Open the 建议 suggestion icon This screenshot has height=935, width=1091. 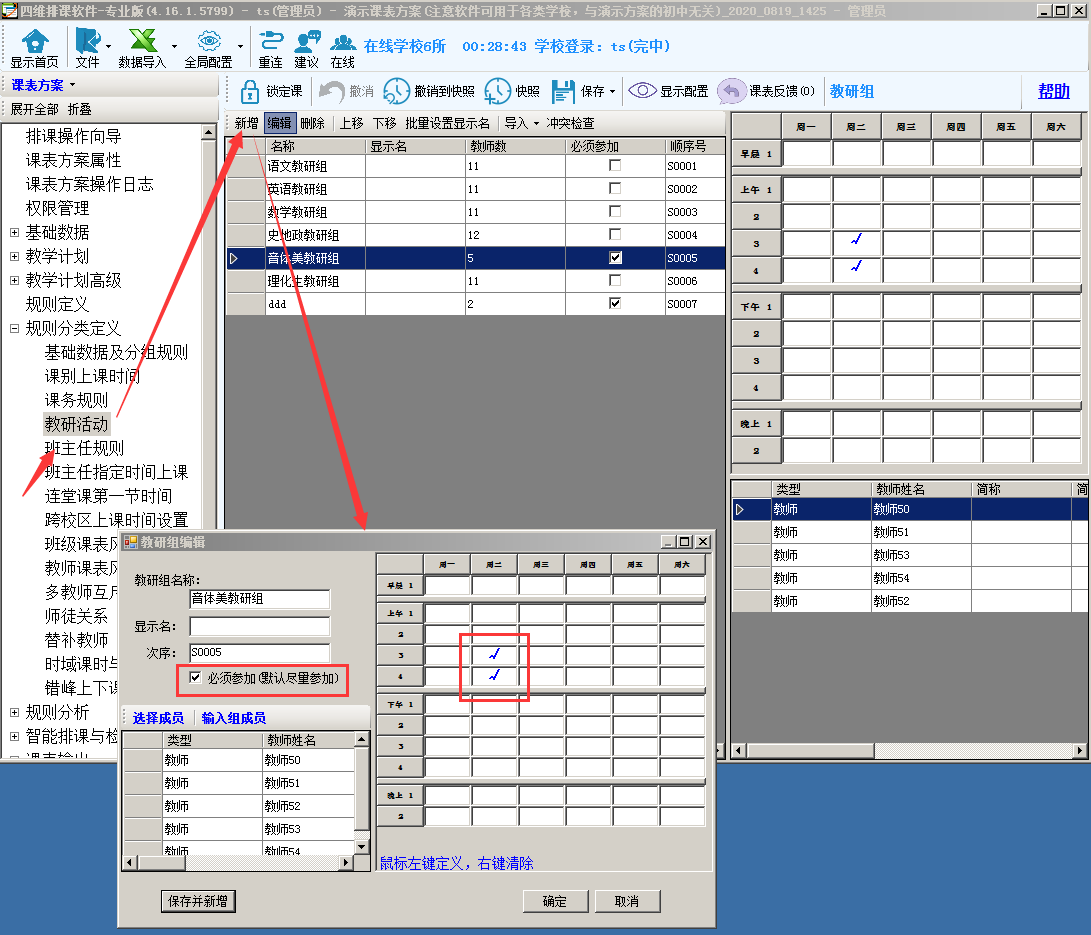(307, 41)
